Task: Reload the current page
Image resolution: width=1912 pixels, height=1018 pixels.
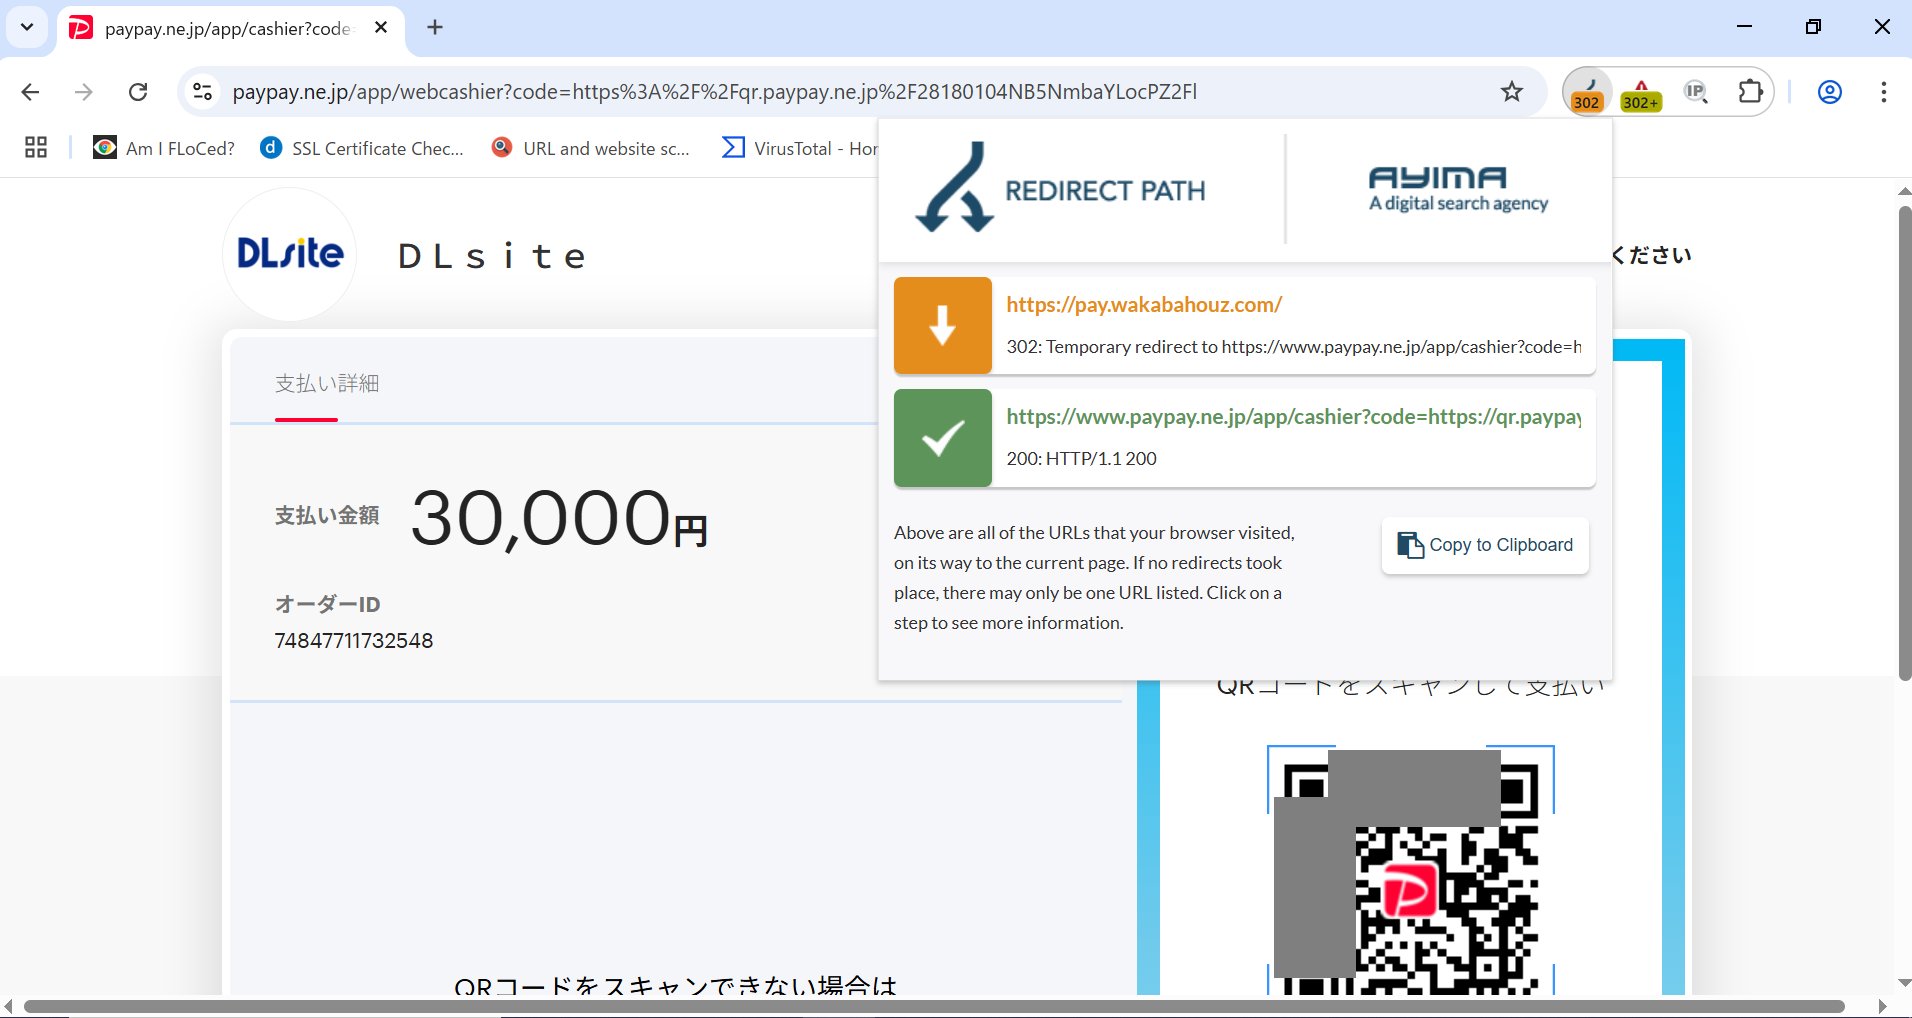Action: (138, 92)
